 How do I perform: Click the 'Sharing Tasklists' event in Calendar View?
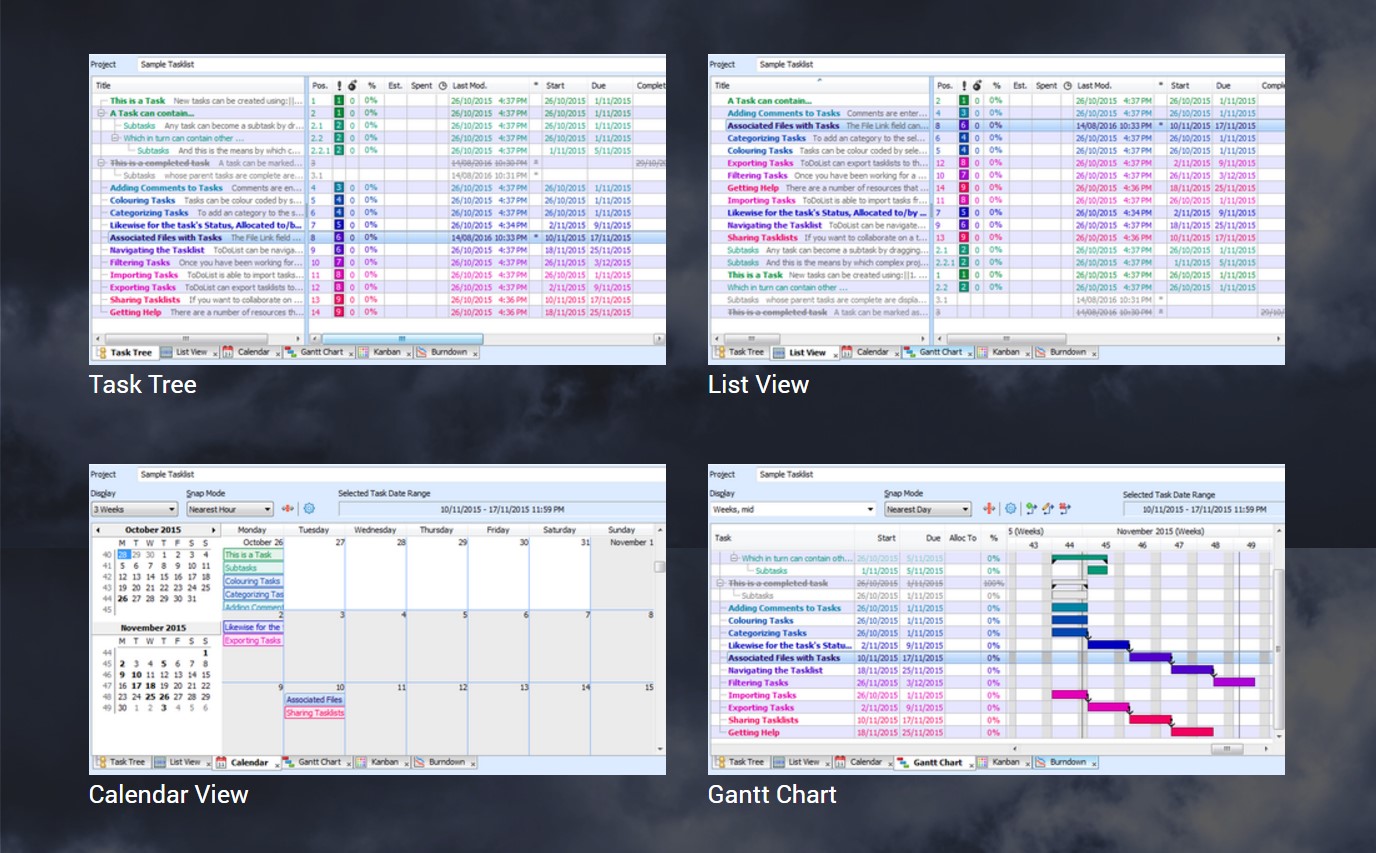click(314, 713)
